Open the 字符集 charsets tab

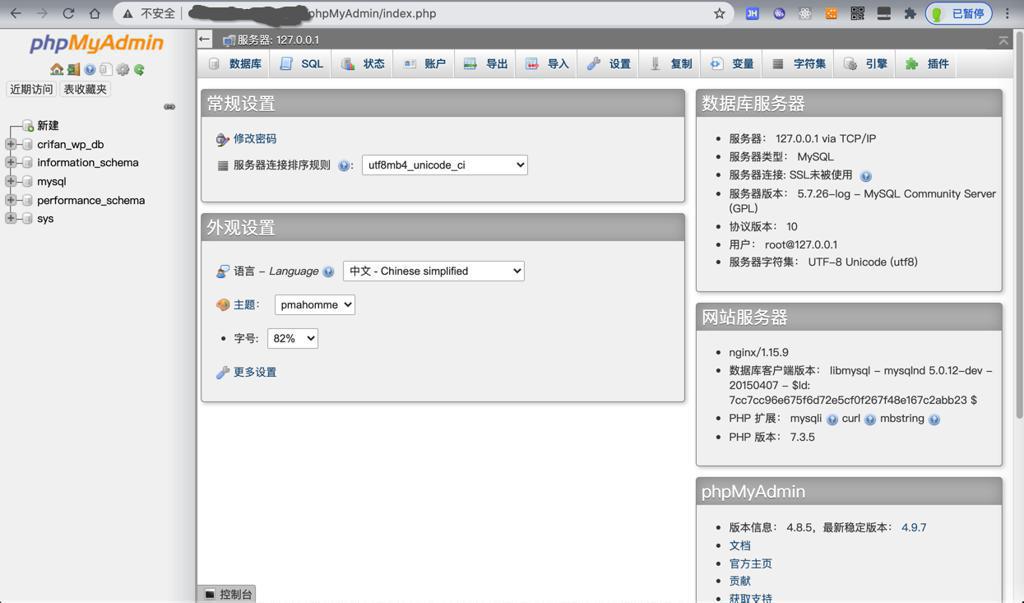(x=799, y=64)
